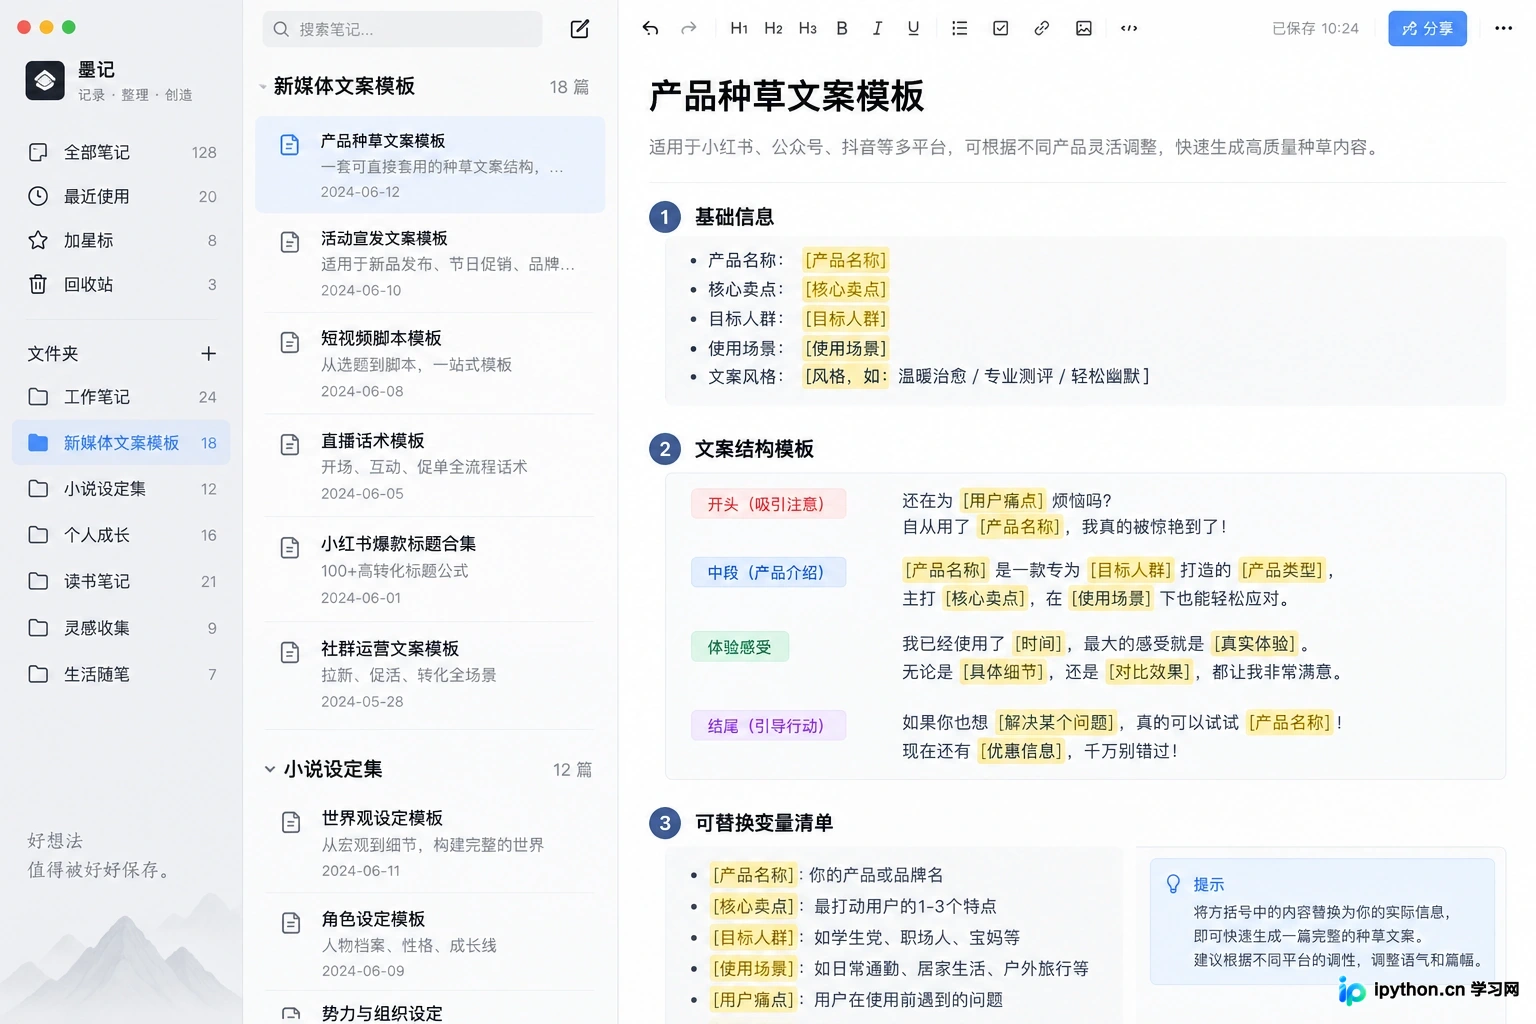Click the redo arrow in toolbar
The image size is (1536, 1024).
pyautogui.click(x=688, y=28)
